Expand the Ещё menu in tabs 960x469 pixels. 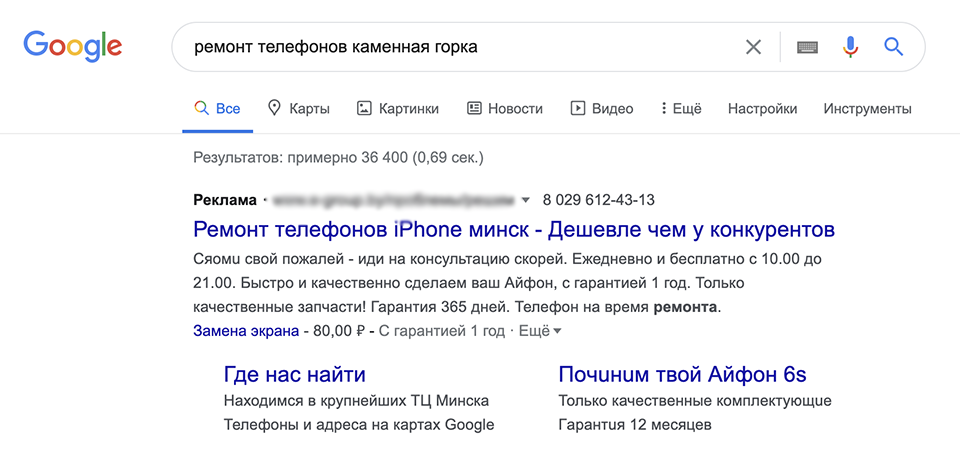coord(681,109)
